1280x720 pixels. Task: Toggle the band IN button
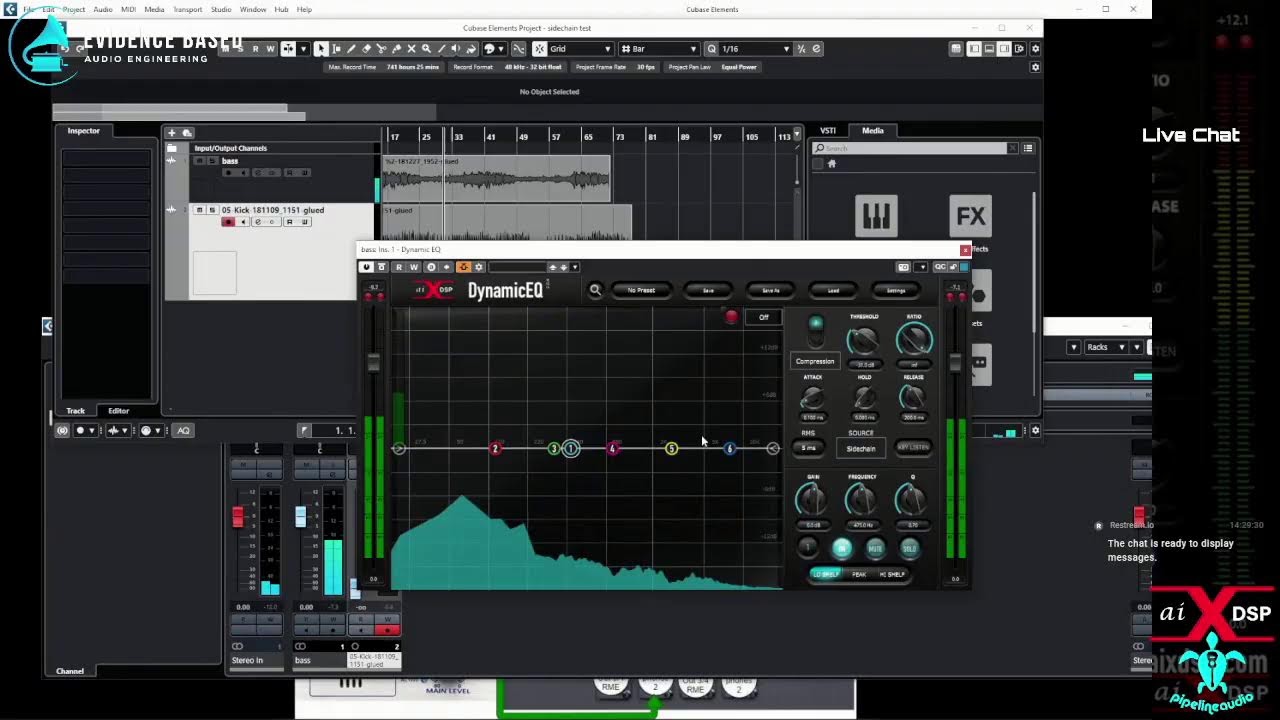(x=841, y=548)
